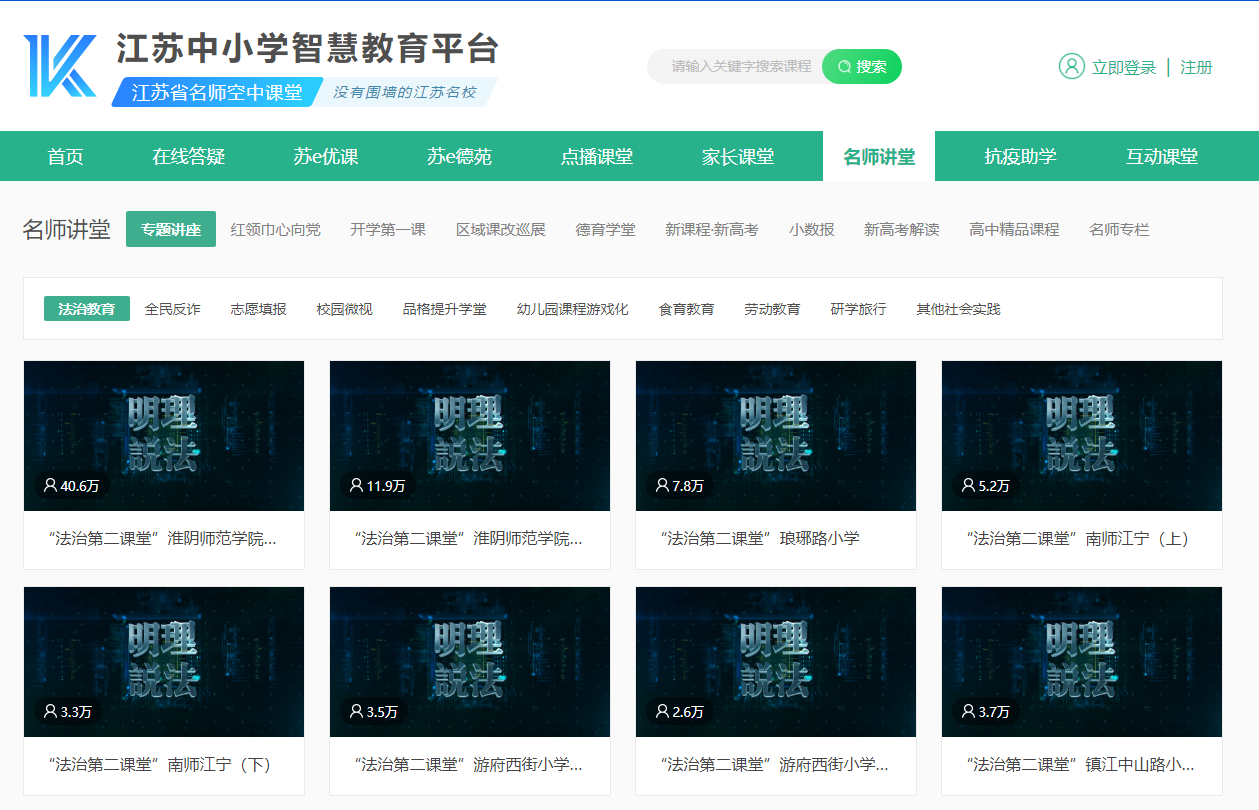Select the 其他社会实践 topic filter
Viewport: 1259px width, 810px height.
(958, 309)
